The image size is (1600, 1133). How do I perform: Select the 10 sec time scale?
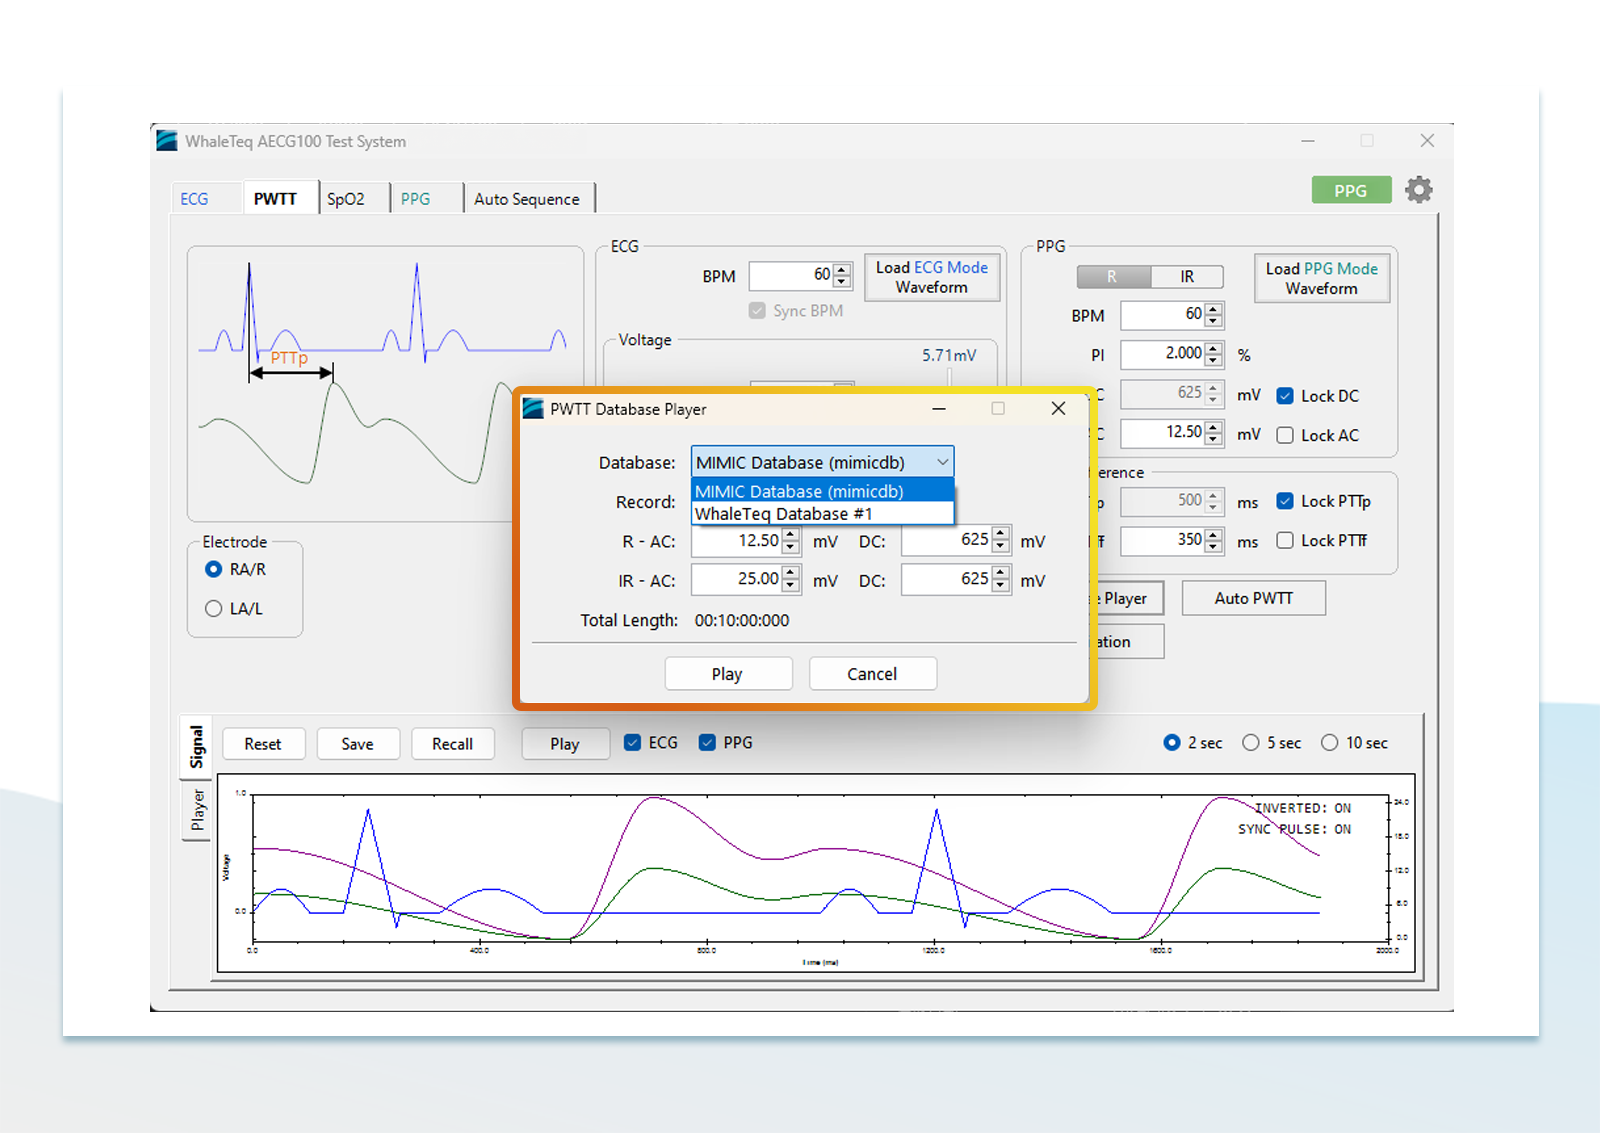[1329, 743]
